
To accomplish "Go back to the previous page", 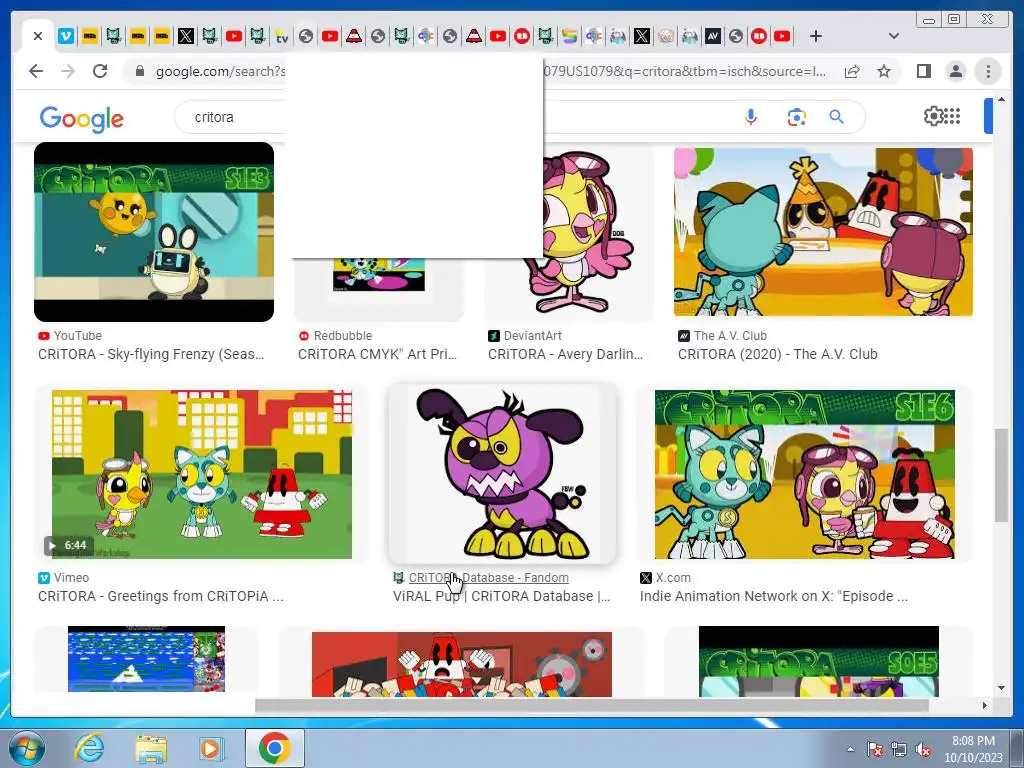I will click(x=36, y=71).
